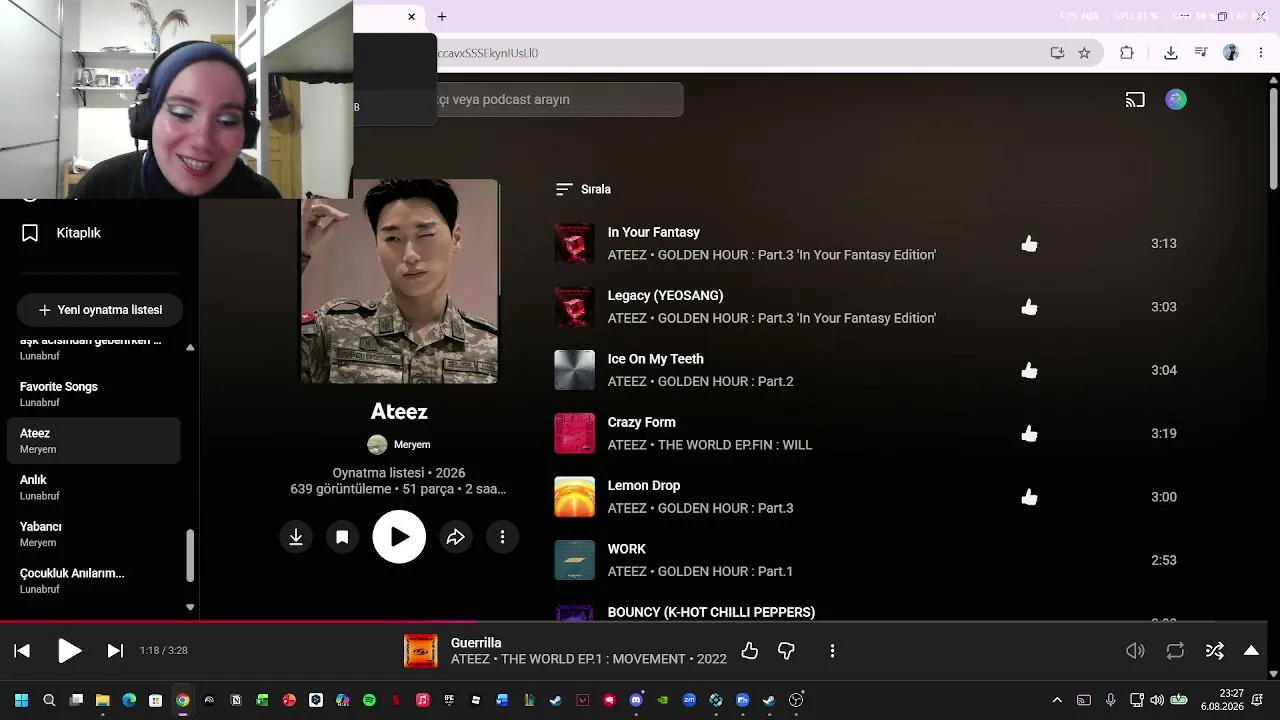Dislike the currently playing song Guerrilla
This screenshot has width=1280, height=720.
[786, 651]
